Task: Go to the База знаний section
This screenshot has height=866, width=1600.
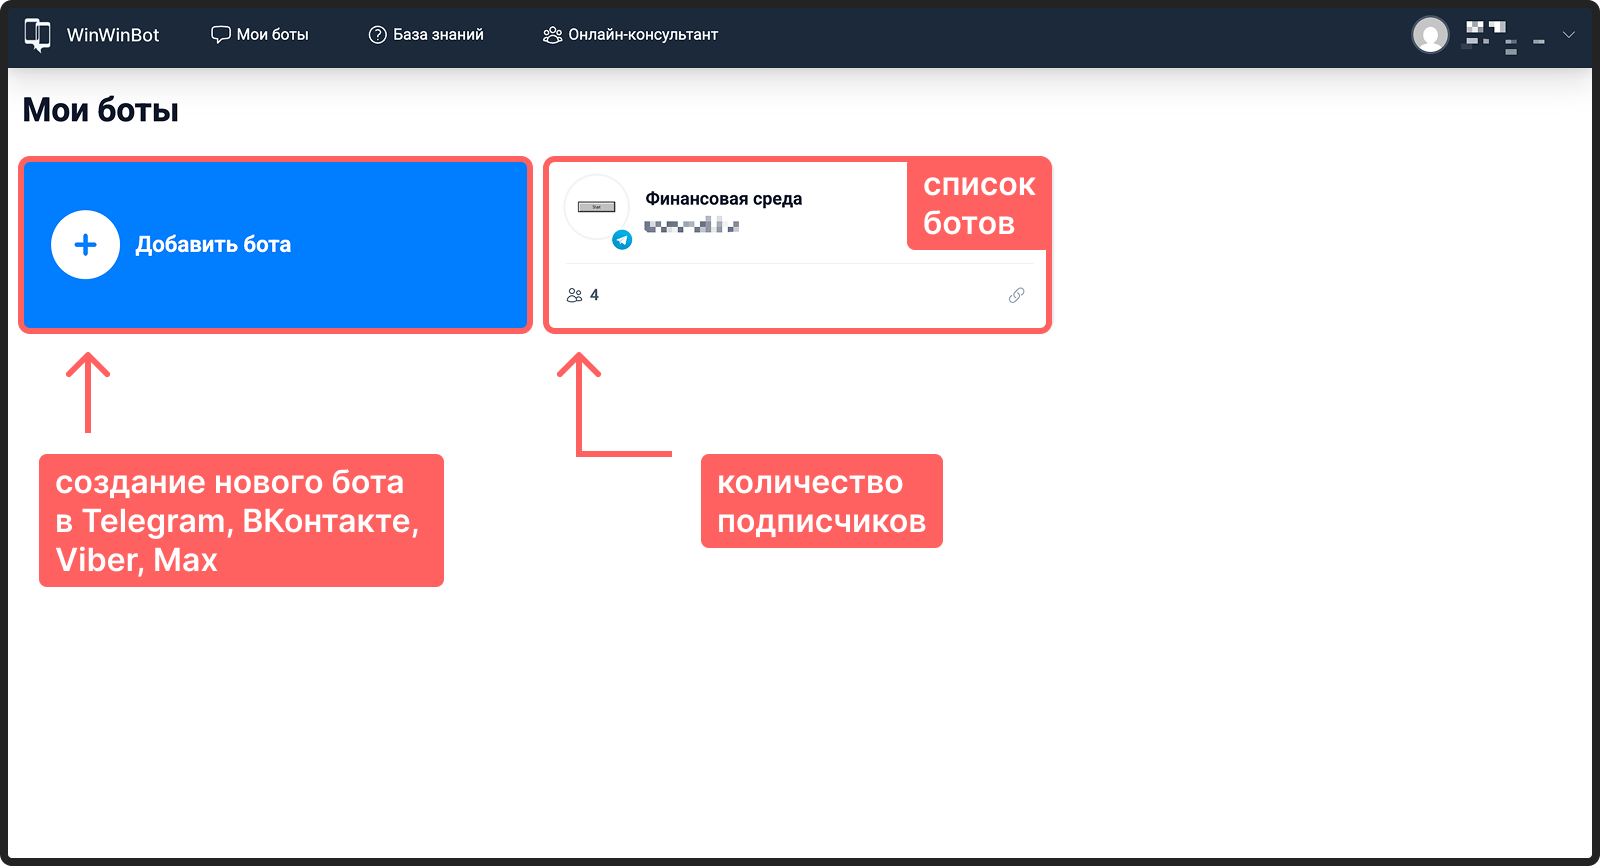Action: click(x=438, y=35)
